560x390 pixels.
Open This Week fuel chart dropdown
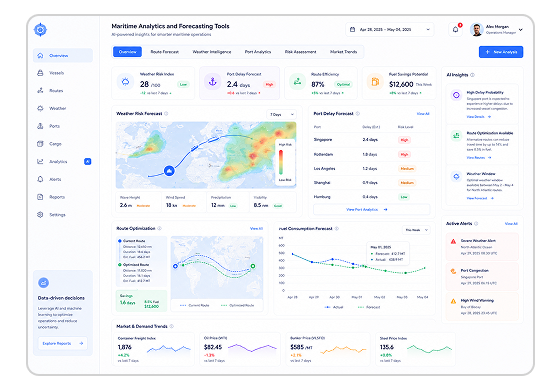[x=416, y=230]
